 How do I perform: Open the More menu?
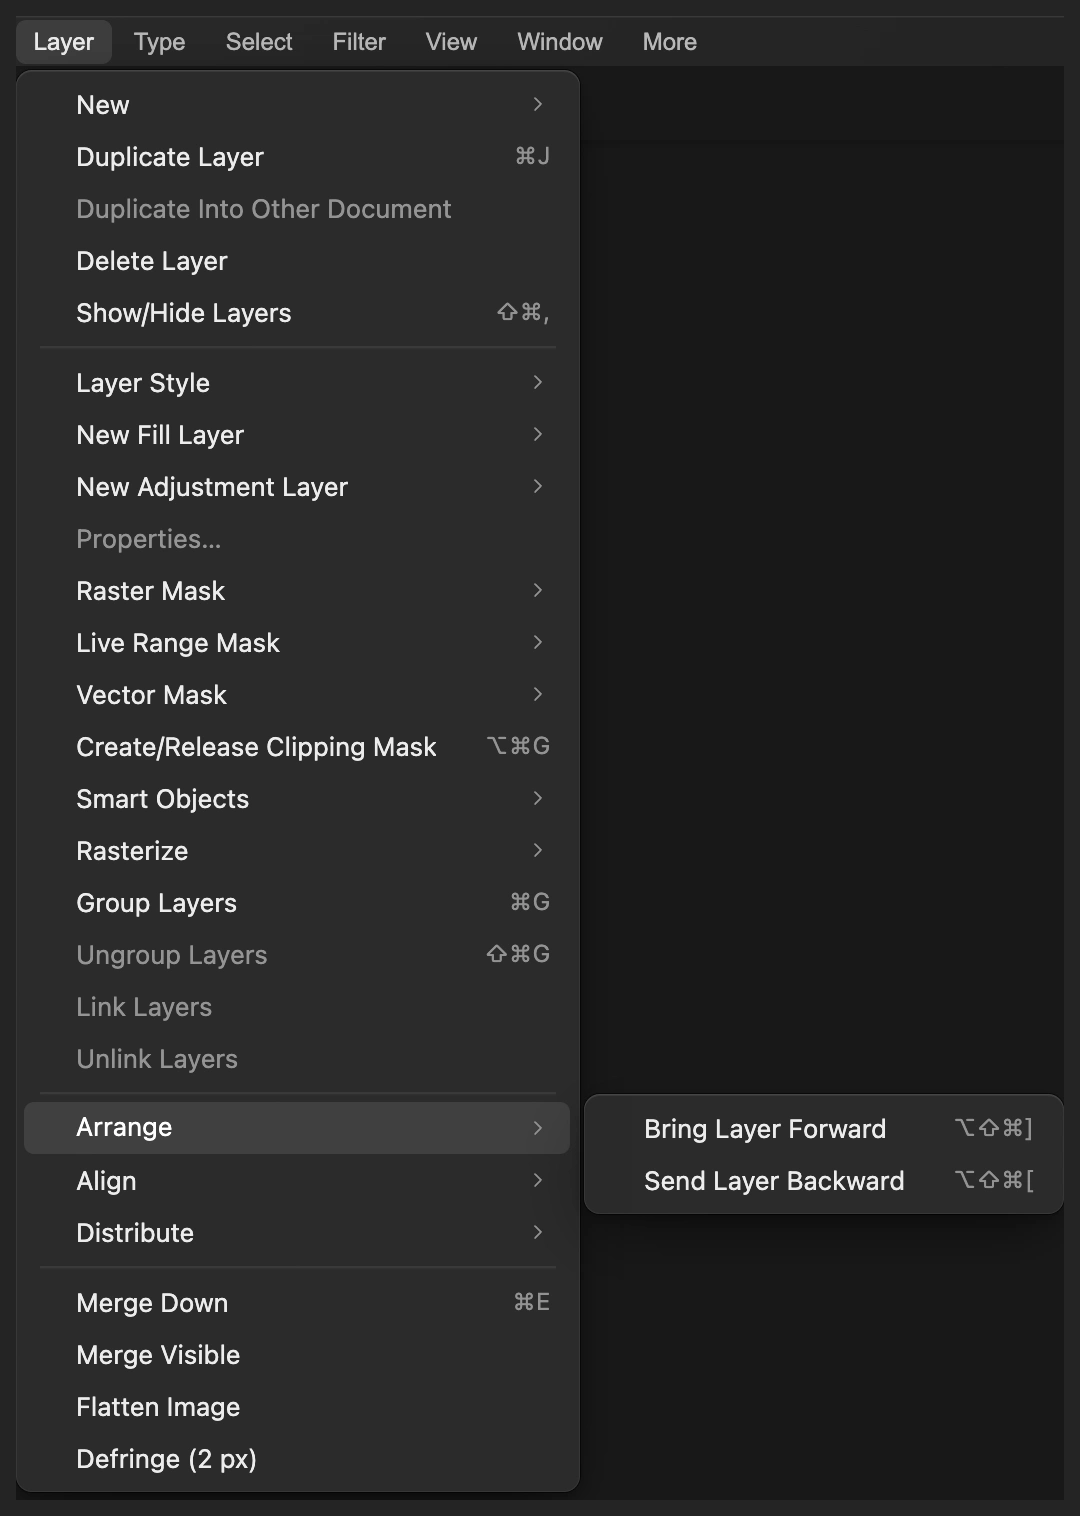pyautogui.click(x=670, y=42)
